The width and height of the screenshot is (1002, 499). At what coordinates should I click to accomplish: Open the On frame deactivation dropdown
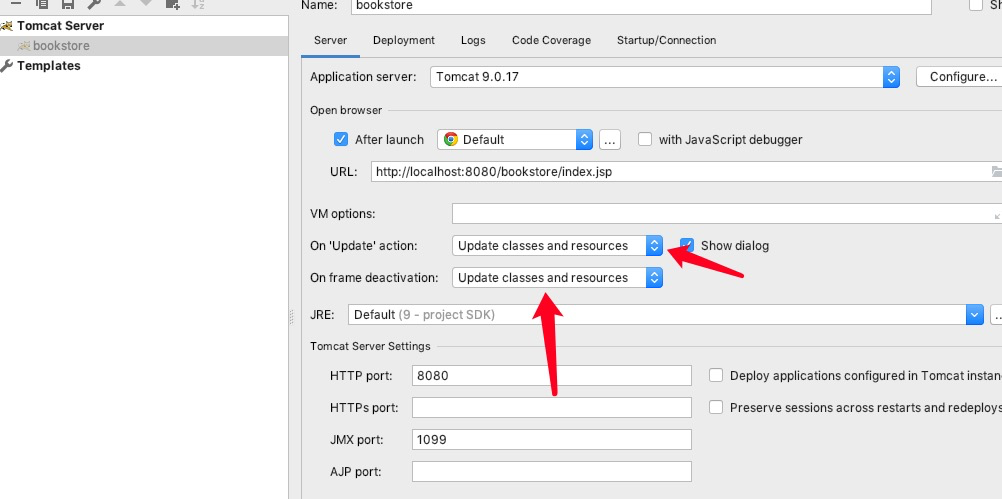(x=557, y=277)
